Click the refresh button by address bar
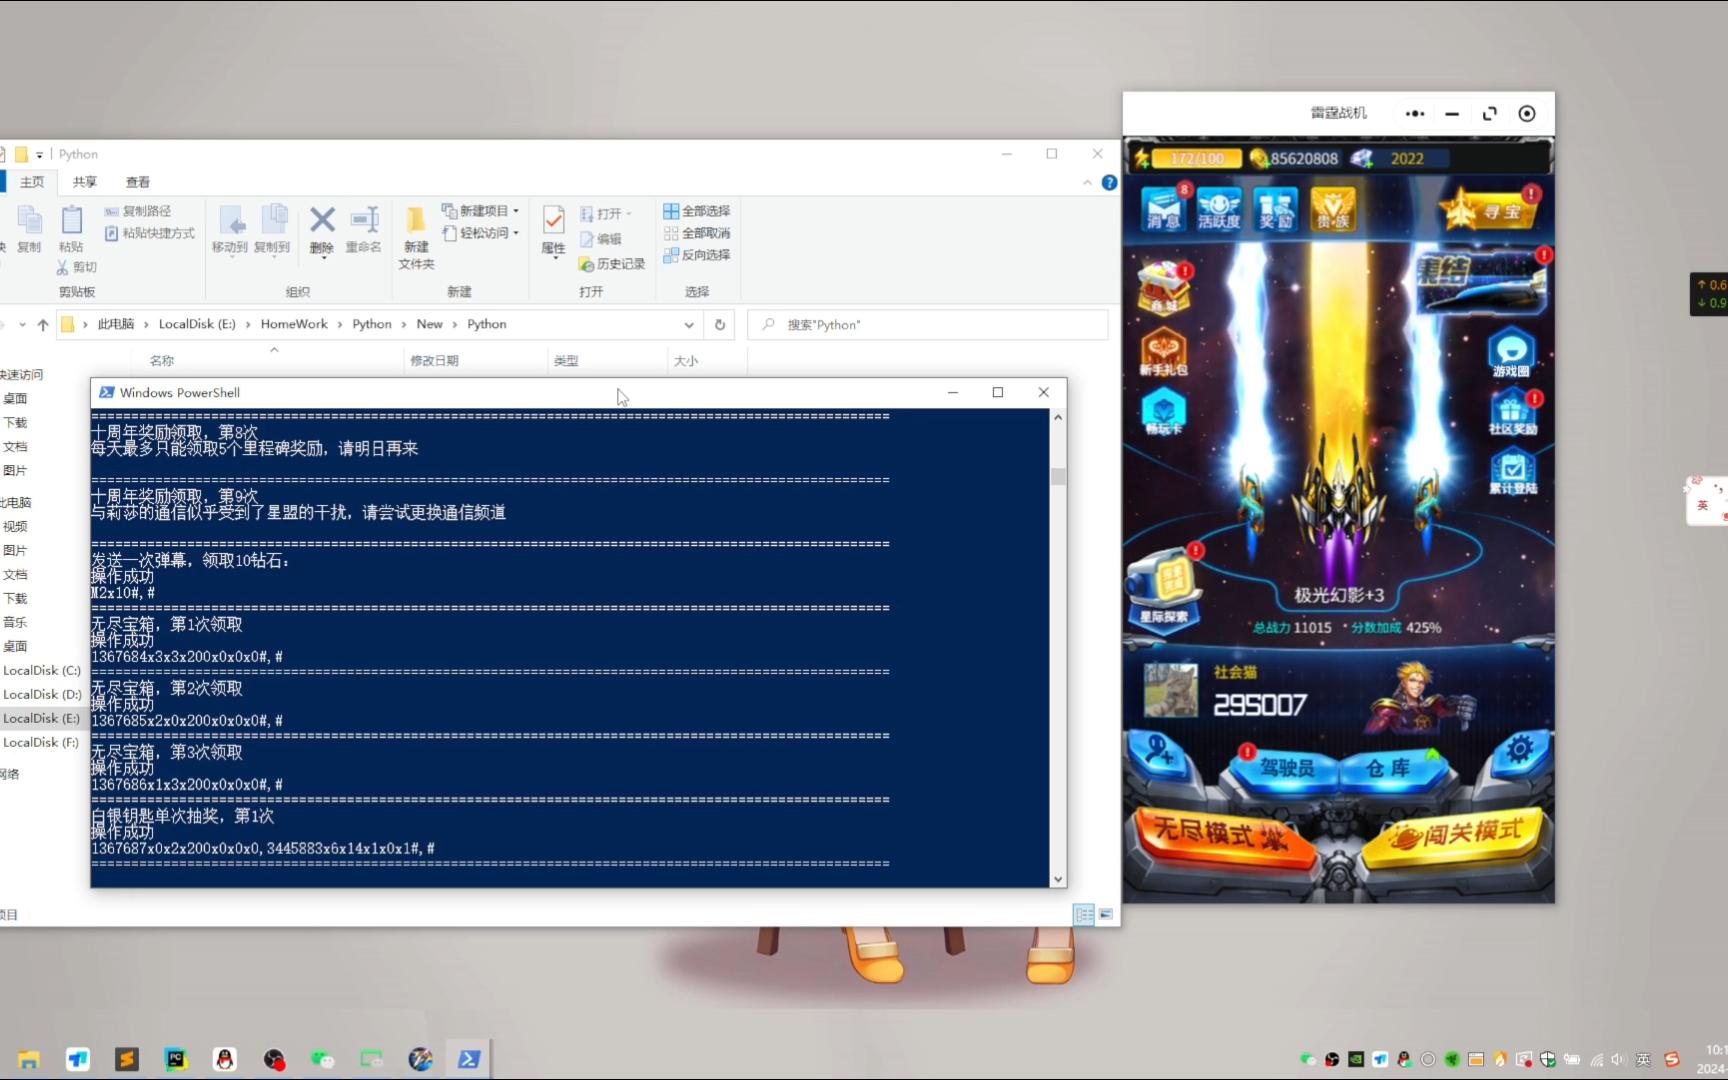 pos(719,325)
